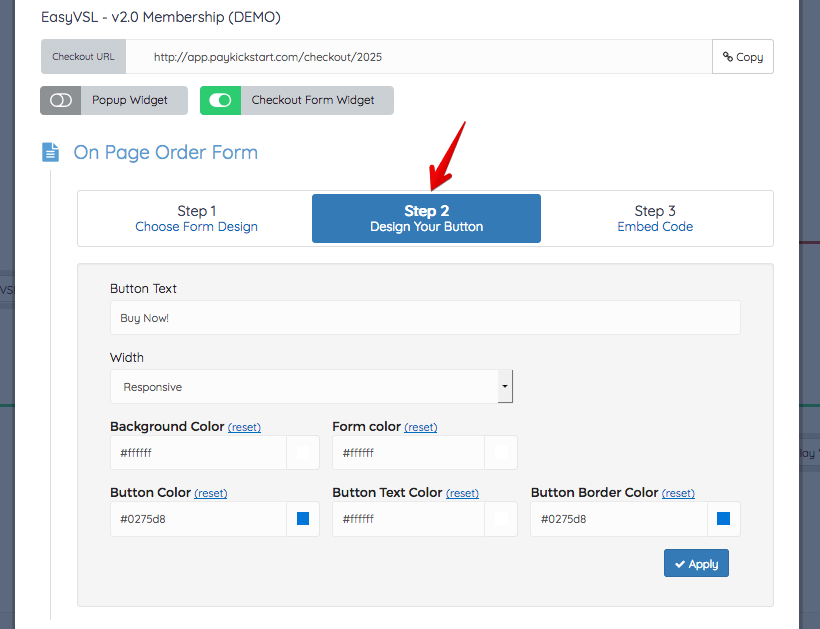The image size is (820, 629).
Task: Reset the Background Color
Action: (244, 427)
